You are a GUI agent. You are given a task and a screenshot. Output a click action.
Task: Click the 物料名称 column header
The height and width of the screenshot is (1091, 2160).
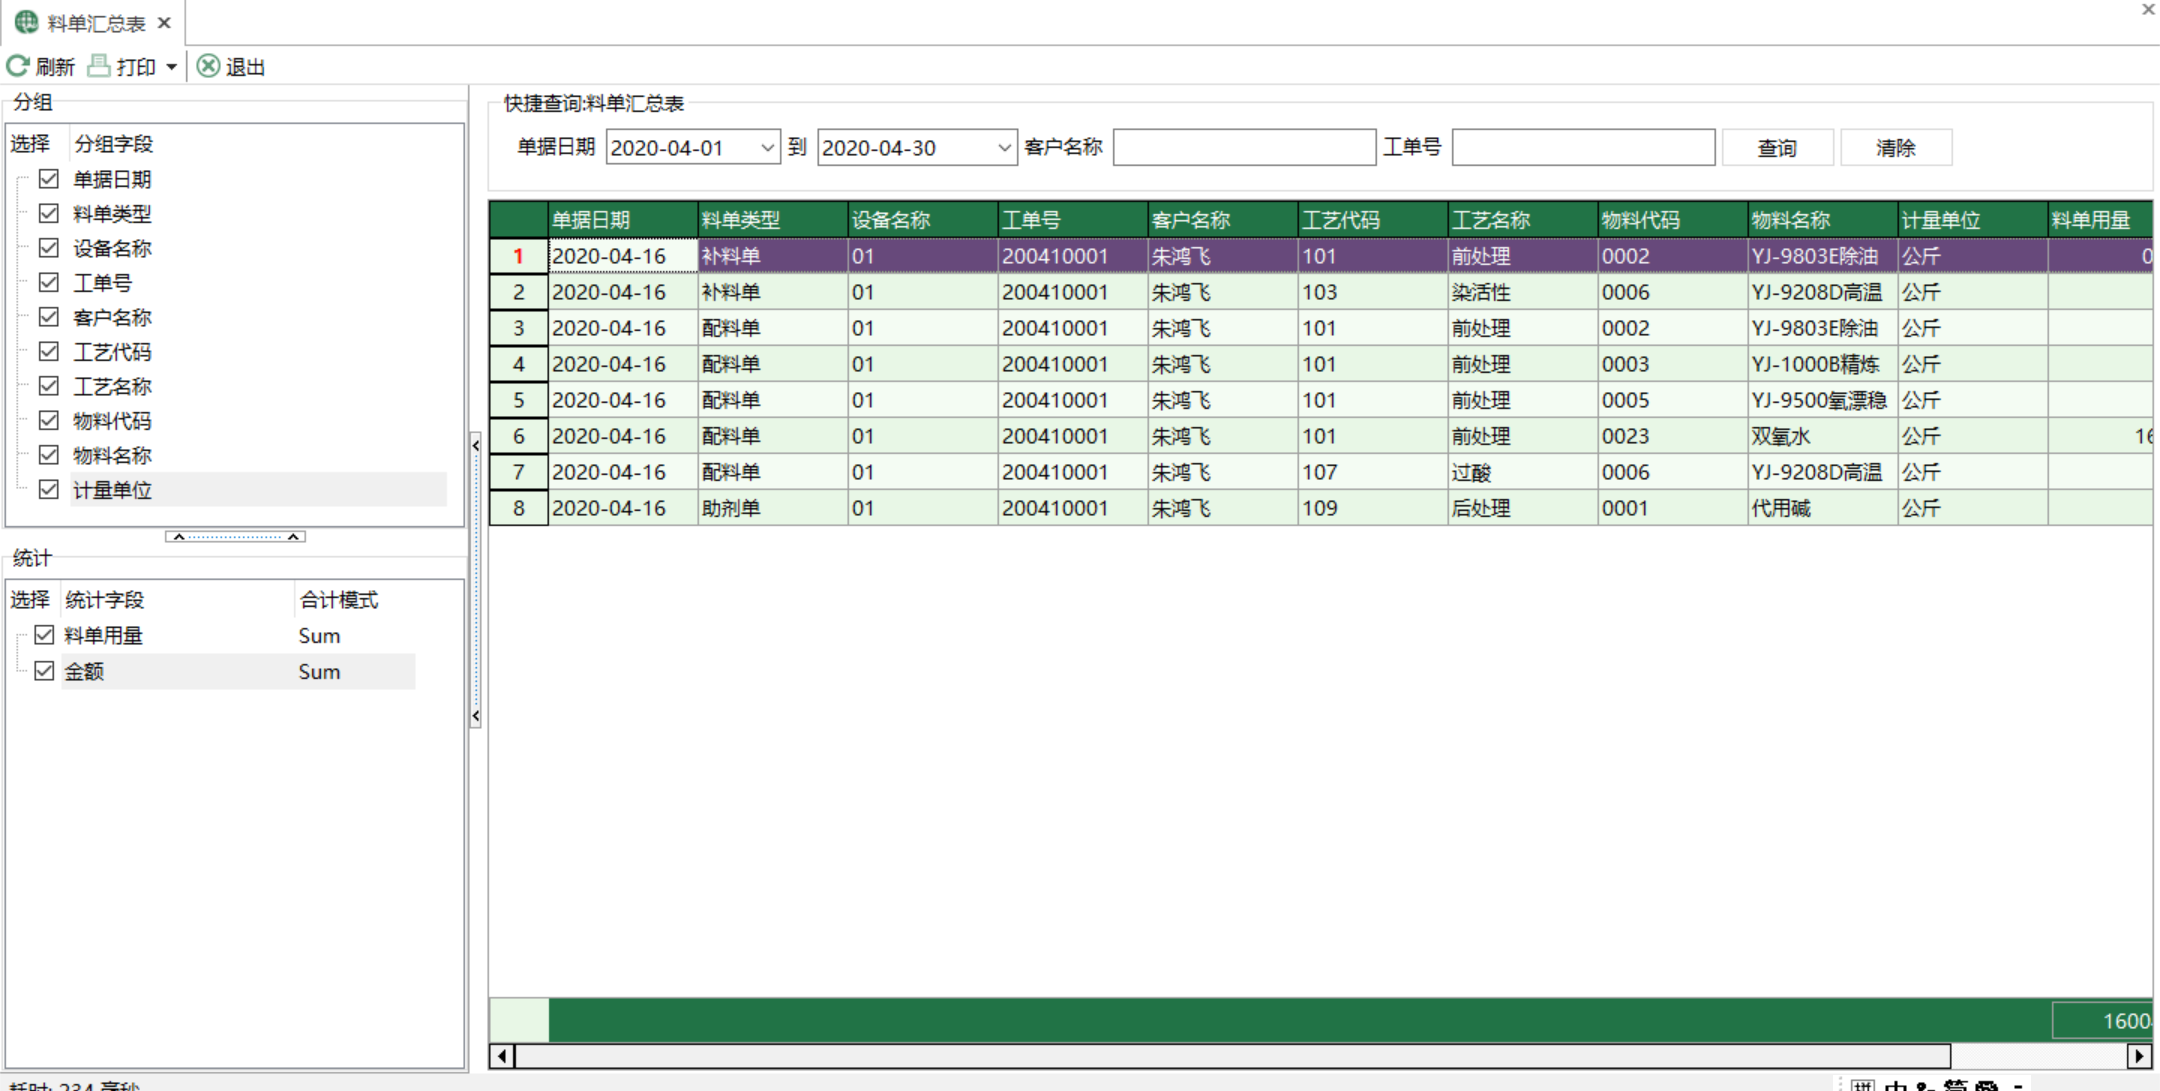pos(1822,220)
